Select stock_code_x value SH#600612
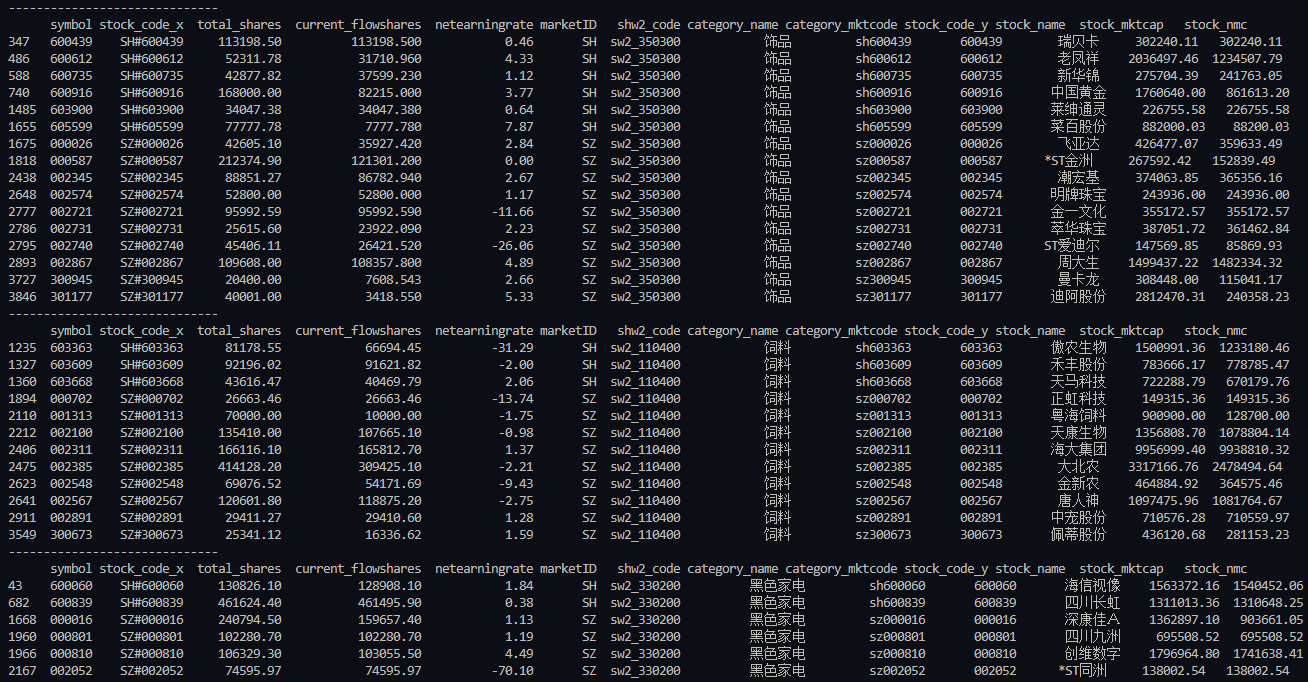 pos(152,59)
